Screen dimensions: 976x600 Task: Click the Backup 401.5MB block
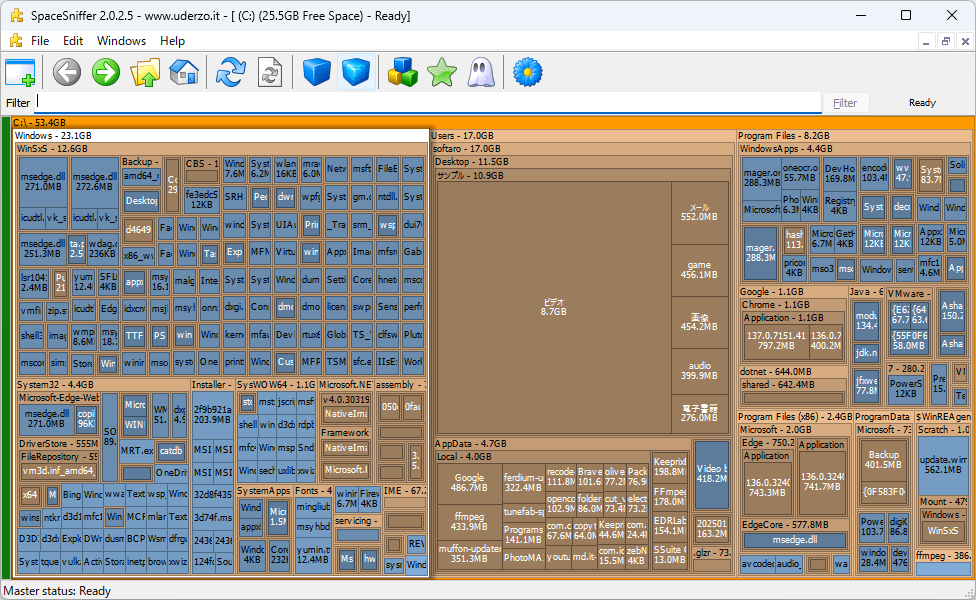tap(883, 459)
